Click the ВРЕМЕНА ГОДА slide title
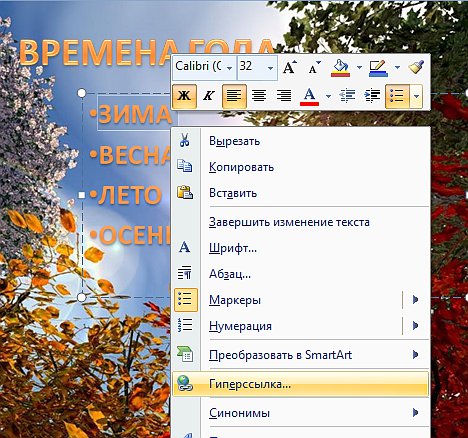The width and height of the screenshot is (468, 438). (x=147, y=52)
